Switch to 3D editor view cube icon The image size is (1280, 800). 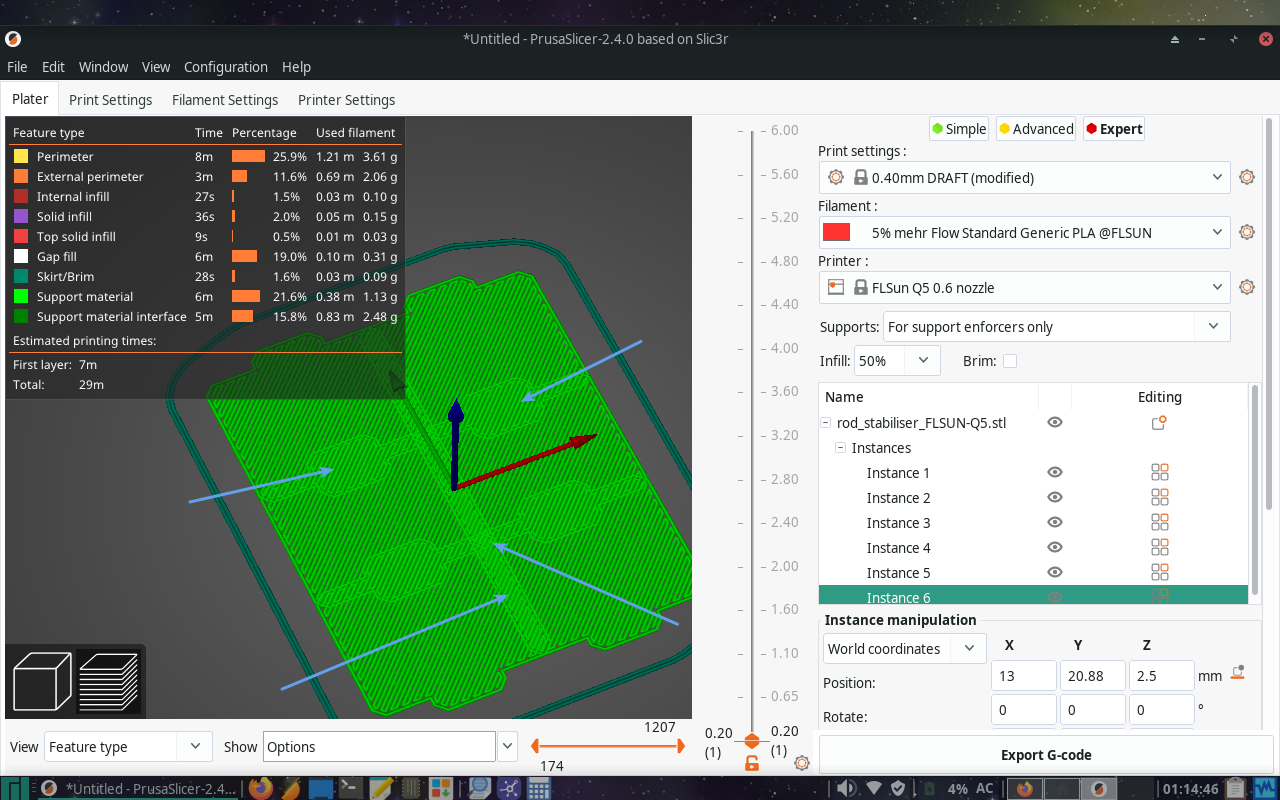(41, 681)
